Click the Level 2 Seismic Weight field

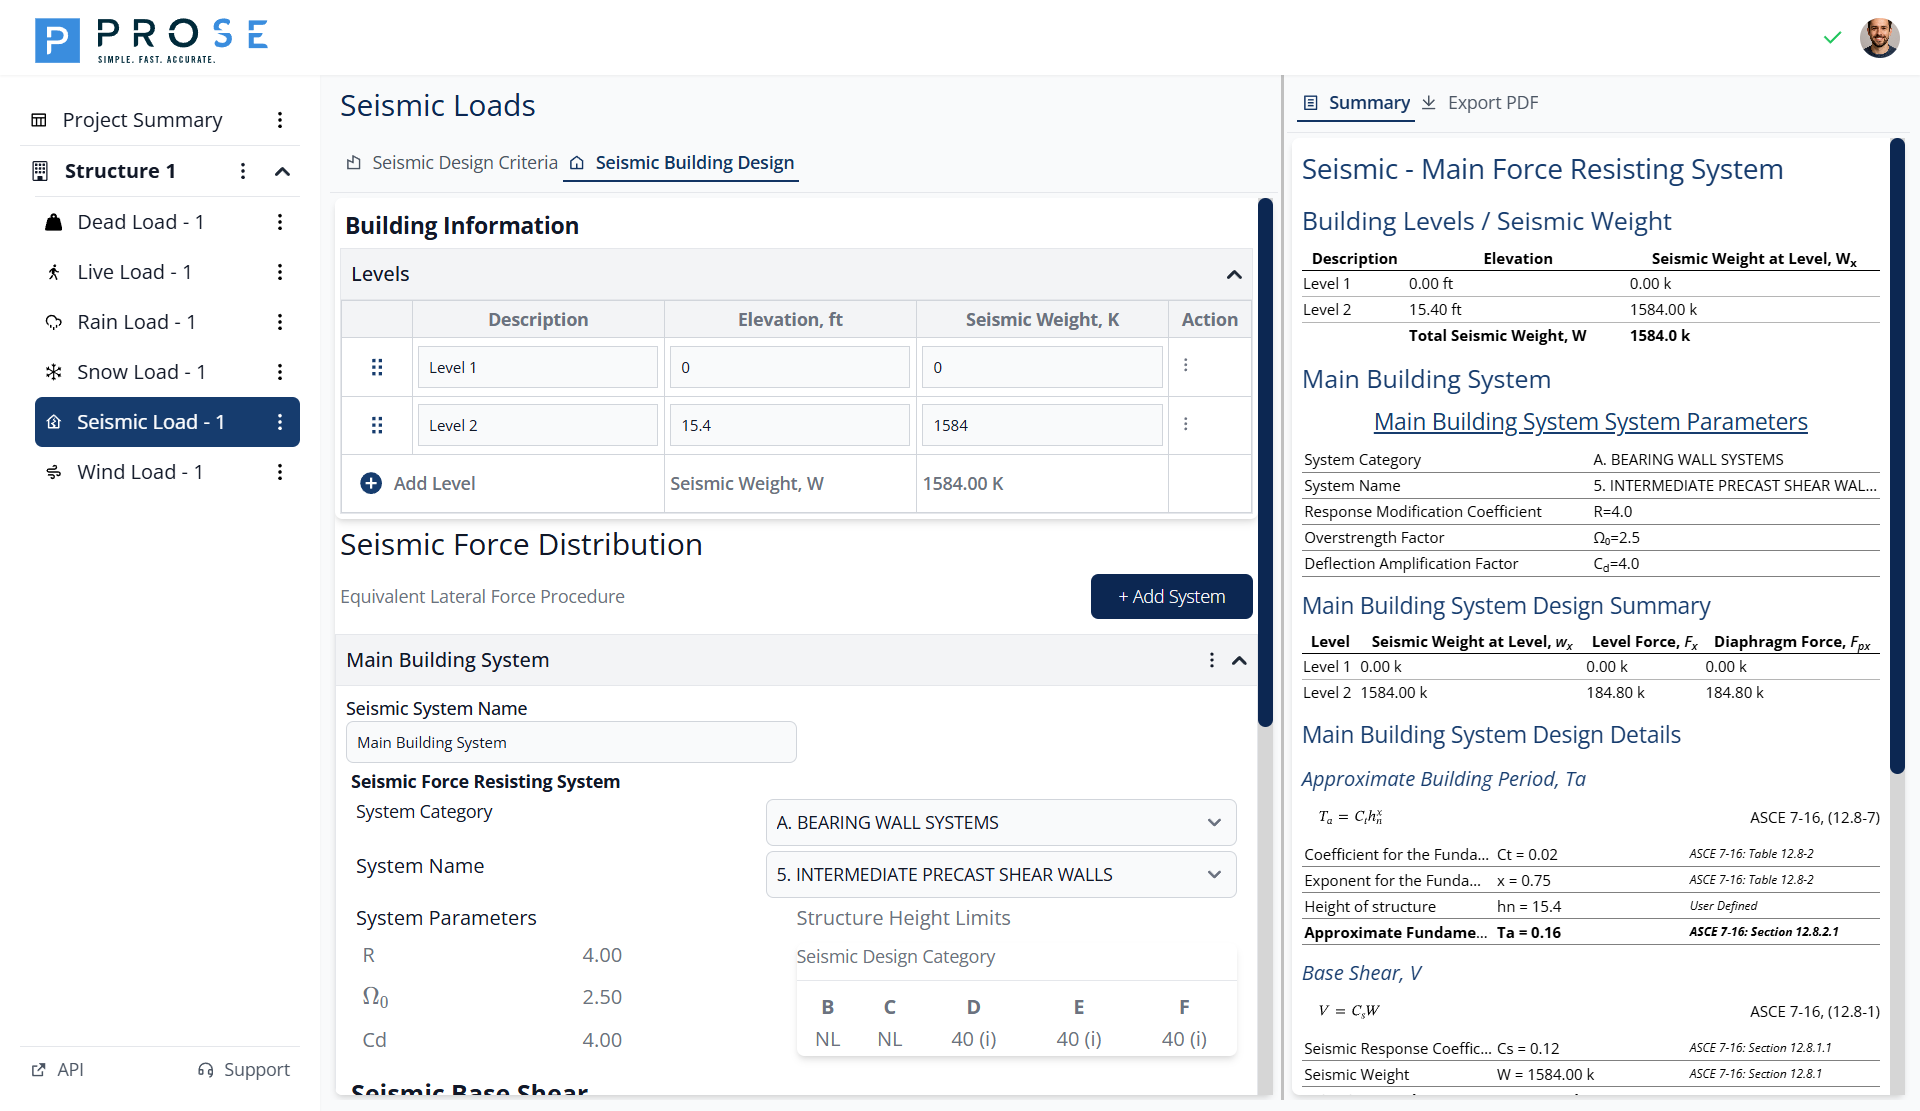tap(1041, 425)
